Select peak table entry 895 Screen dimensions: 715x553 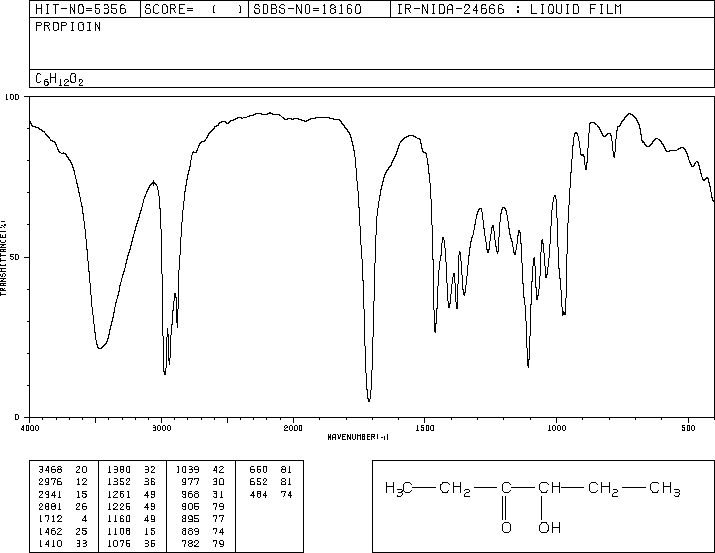click(x=190, y=519)
